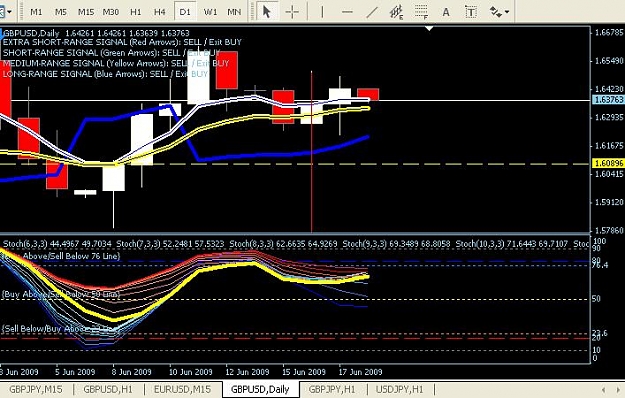The height and width of the screenshot is (398, 625).
Task: Open the GBPUSD,H1 chart tab
Action: coord(108,389)
